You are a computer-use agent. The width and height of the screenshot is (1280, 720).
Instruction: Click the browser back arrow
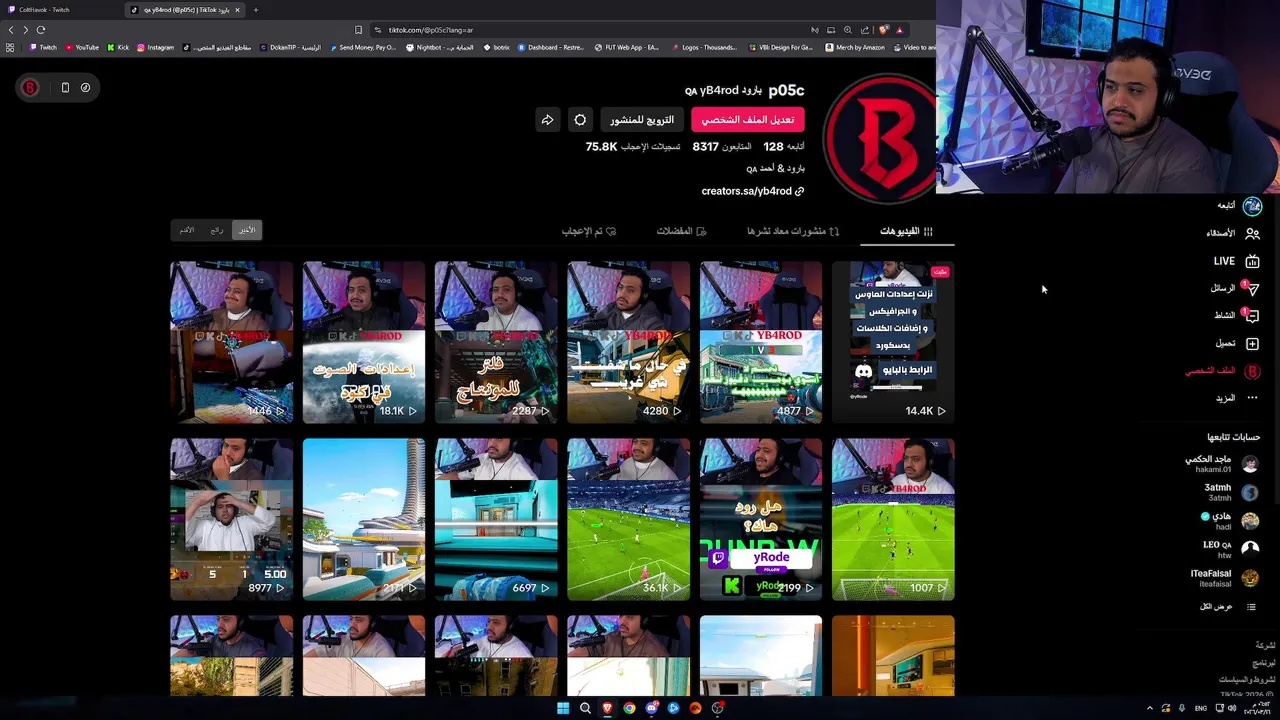click(x=11, y=30)
